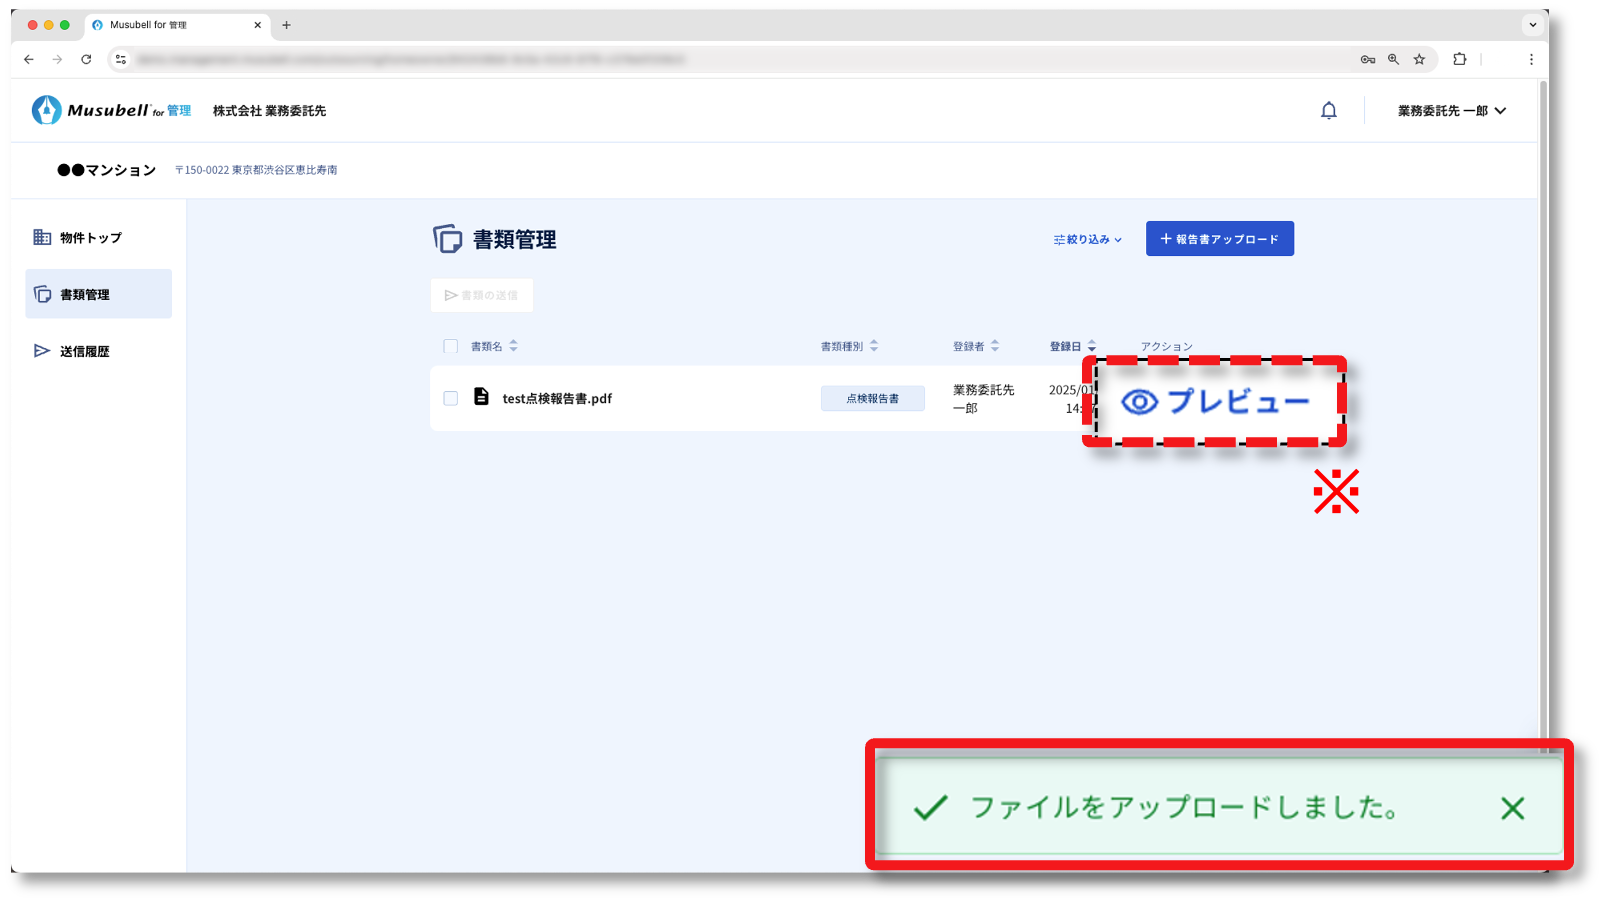Click the Musubell logo in header
The height and width of the screenshot is (907, 1604).
click(x=111, y=110)
